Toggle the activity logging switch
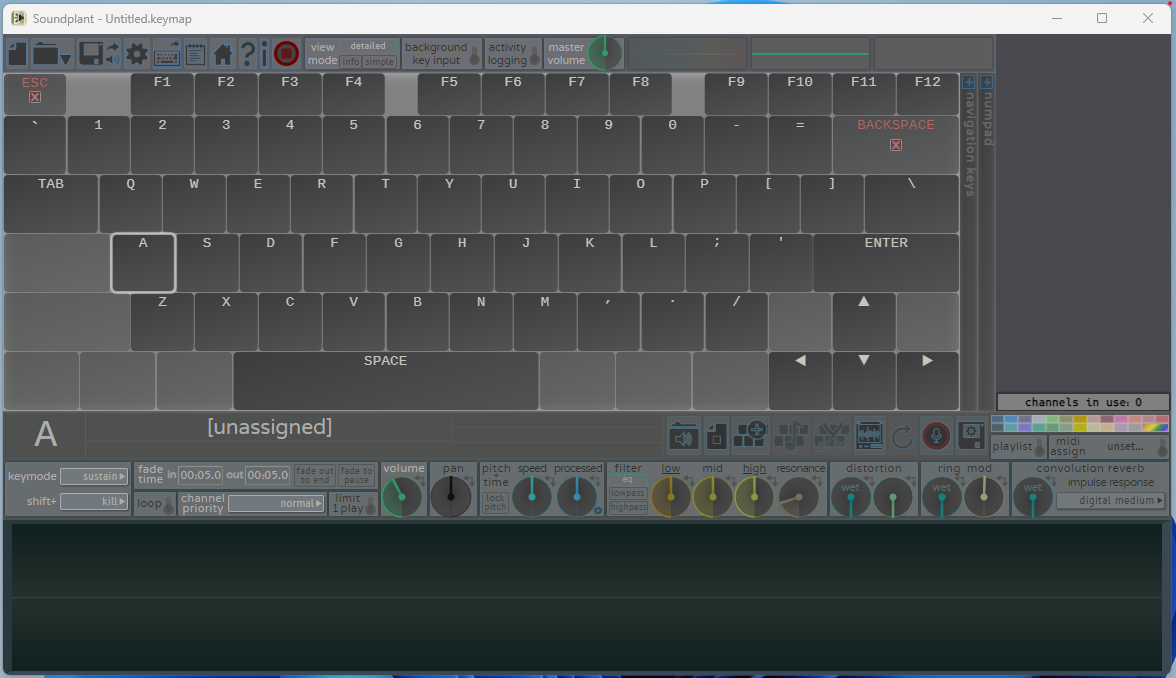 point(534,56)
